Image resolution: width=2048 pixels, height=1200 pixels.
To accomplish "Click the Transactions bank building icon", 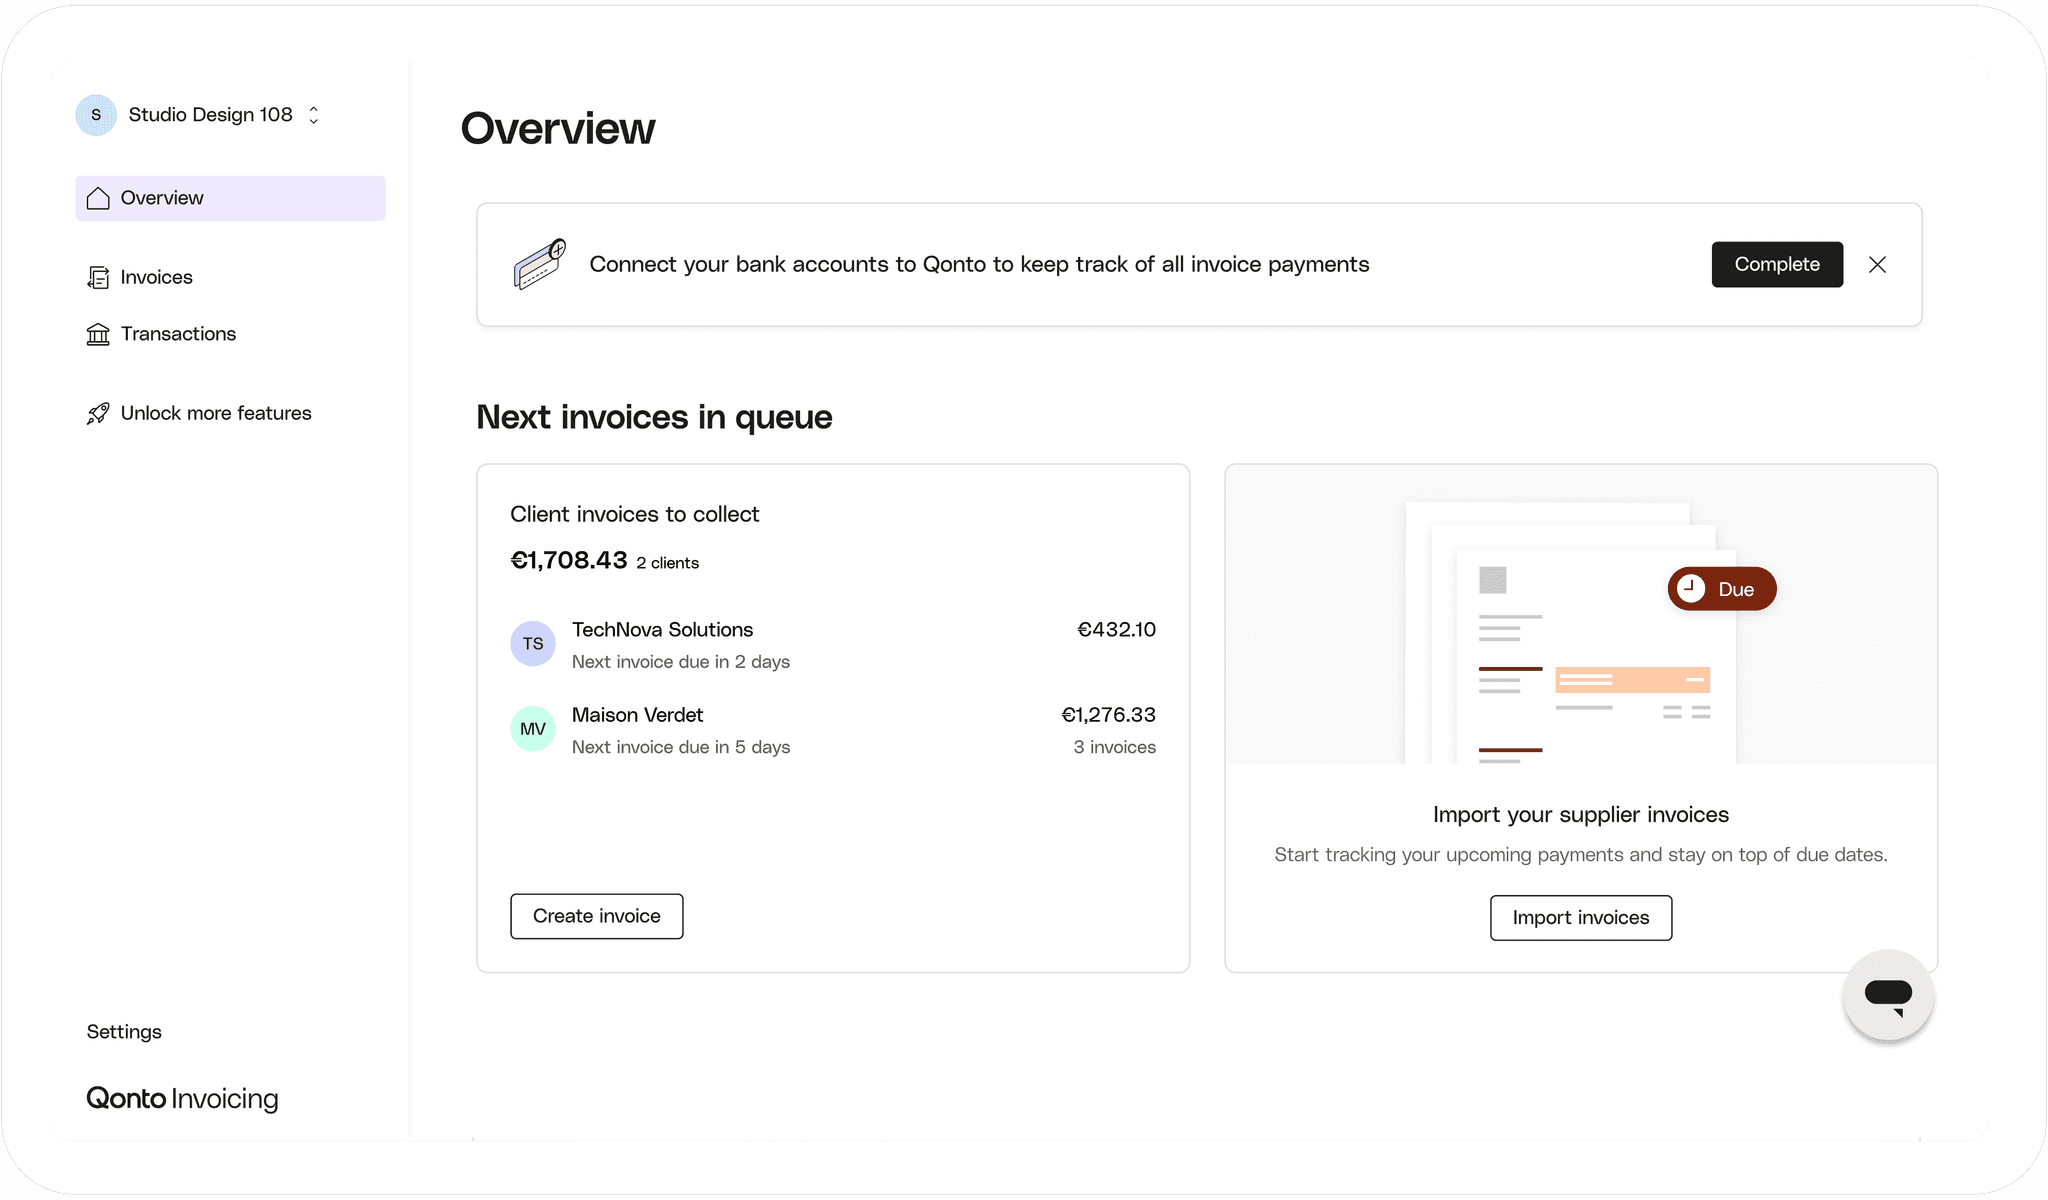I will click(98, 334).
